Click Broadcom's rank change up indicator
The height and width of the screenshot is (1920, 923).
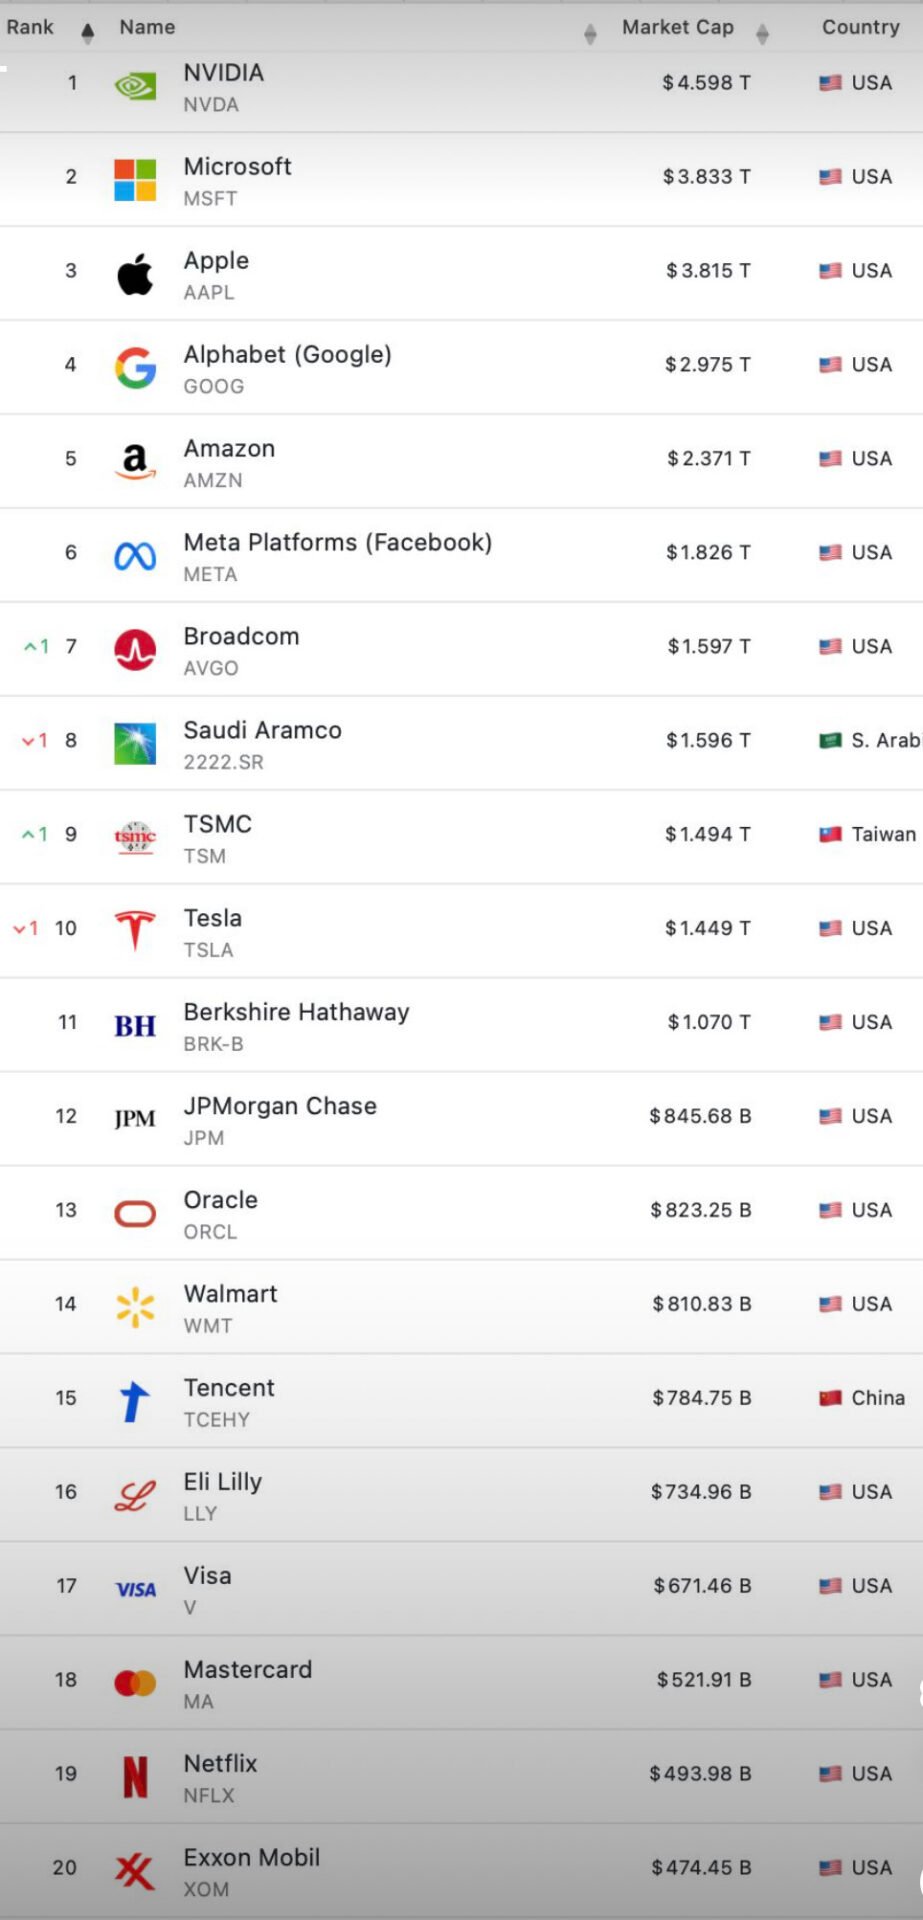tap(36, 647)
